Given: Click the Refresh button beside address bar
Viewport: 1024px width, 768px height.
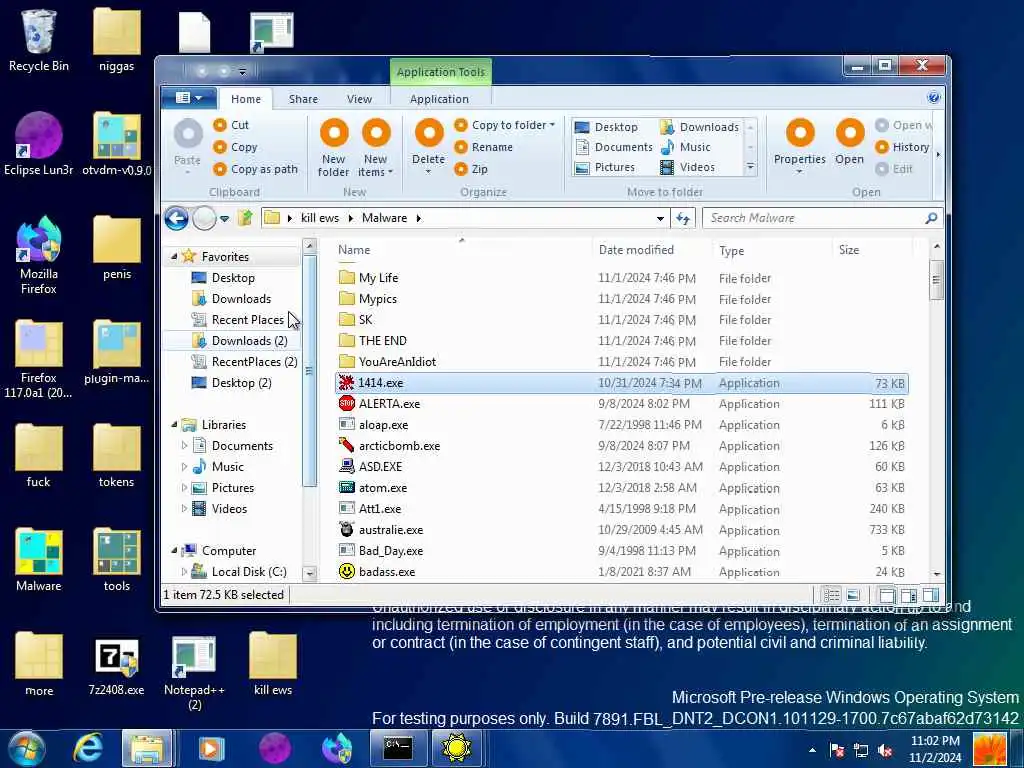Looking at the screenshot, I should [x=683, y=218].
